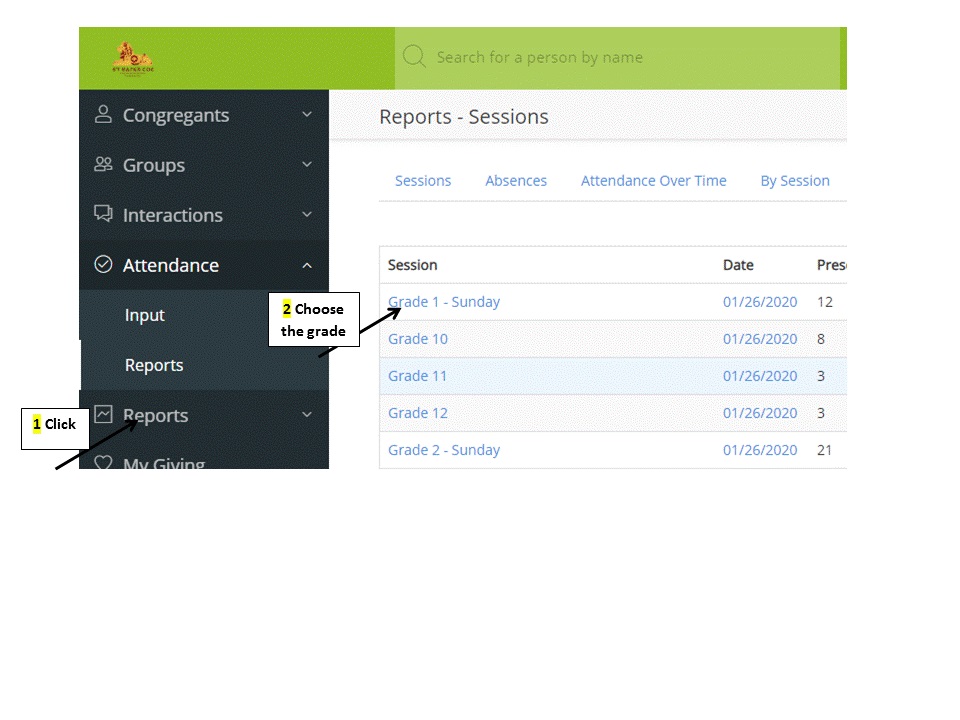Click the Groups people icon
The height and width of the screenshot is (720, 960).
pyautogui.click(x=103, y=164)
